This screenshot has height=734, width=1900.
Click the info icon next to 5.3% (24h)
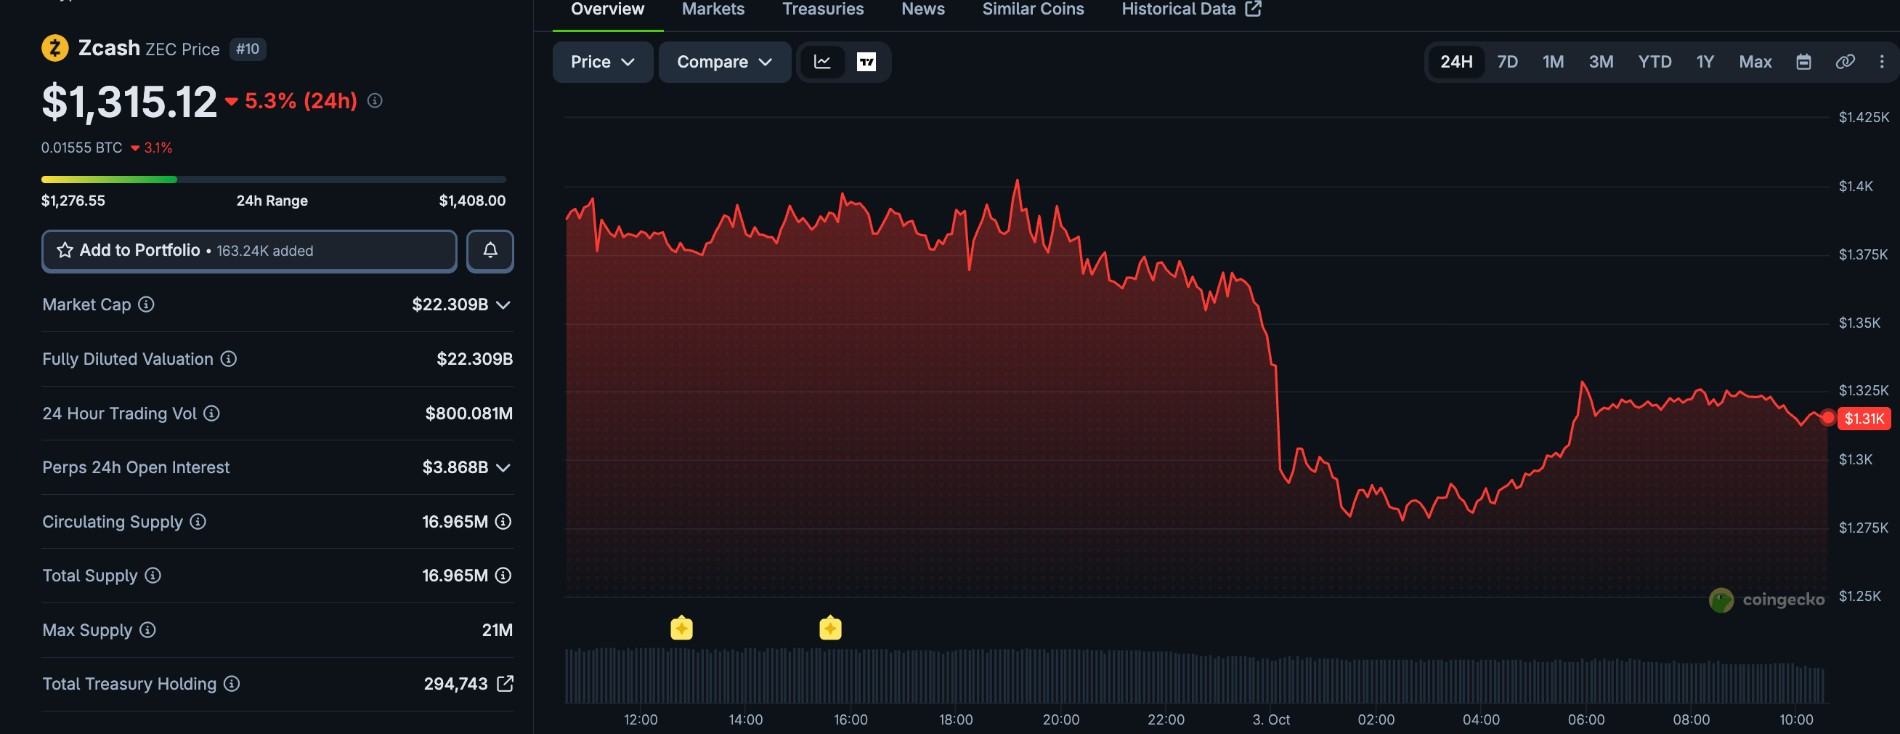click(375, 101)
